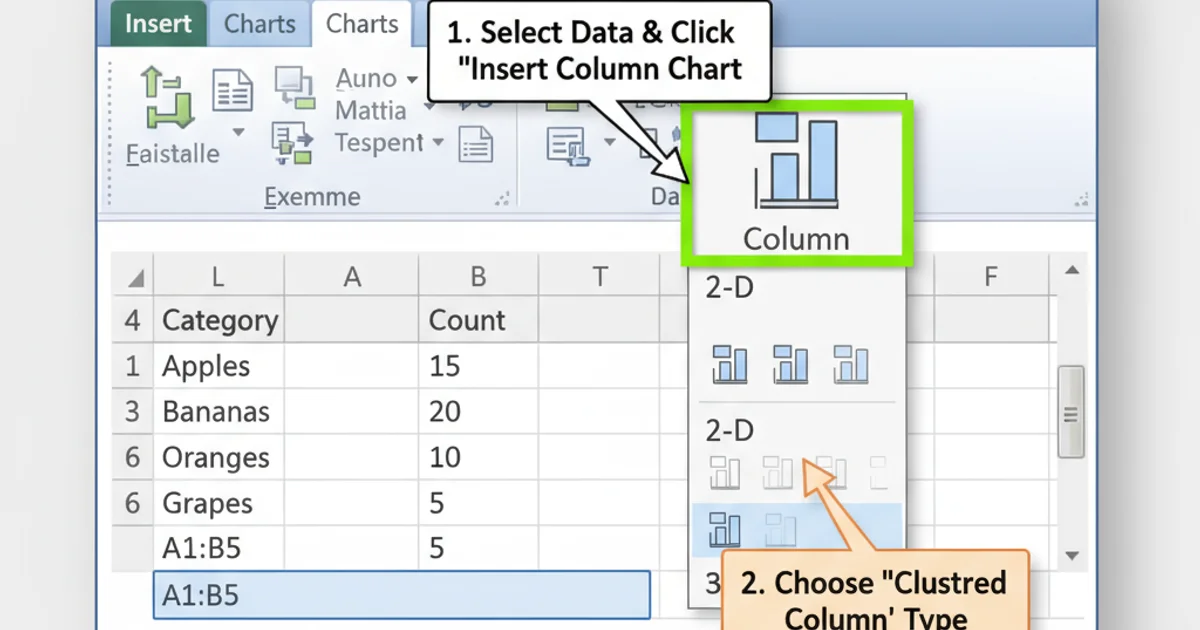Switch to the Insert tab

point(157,23)
